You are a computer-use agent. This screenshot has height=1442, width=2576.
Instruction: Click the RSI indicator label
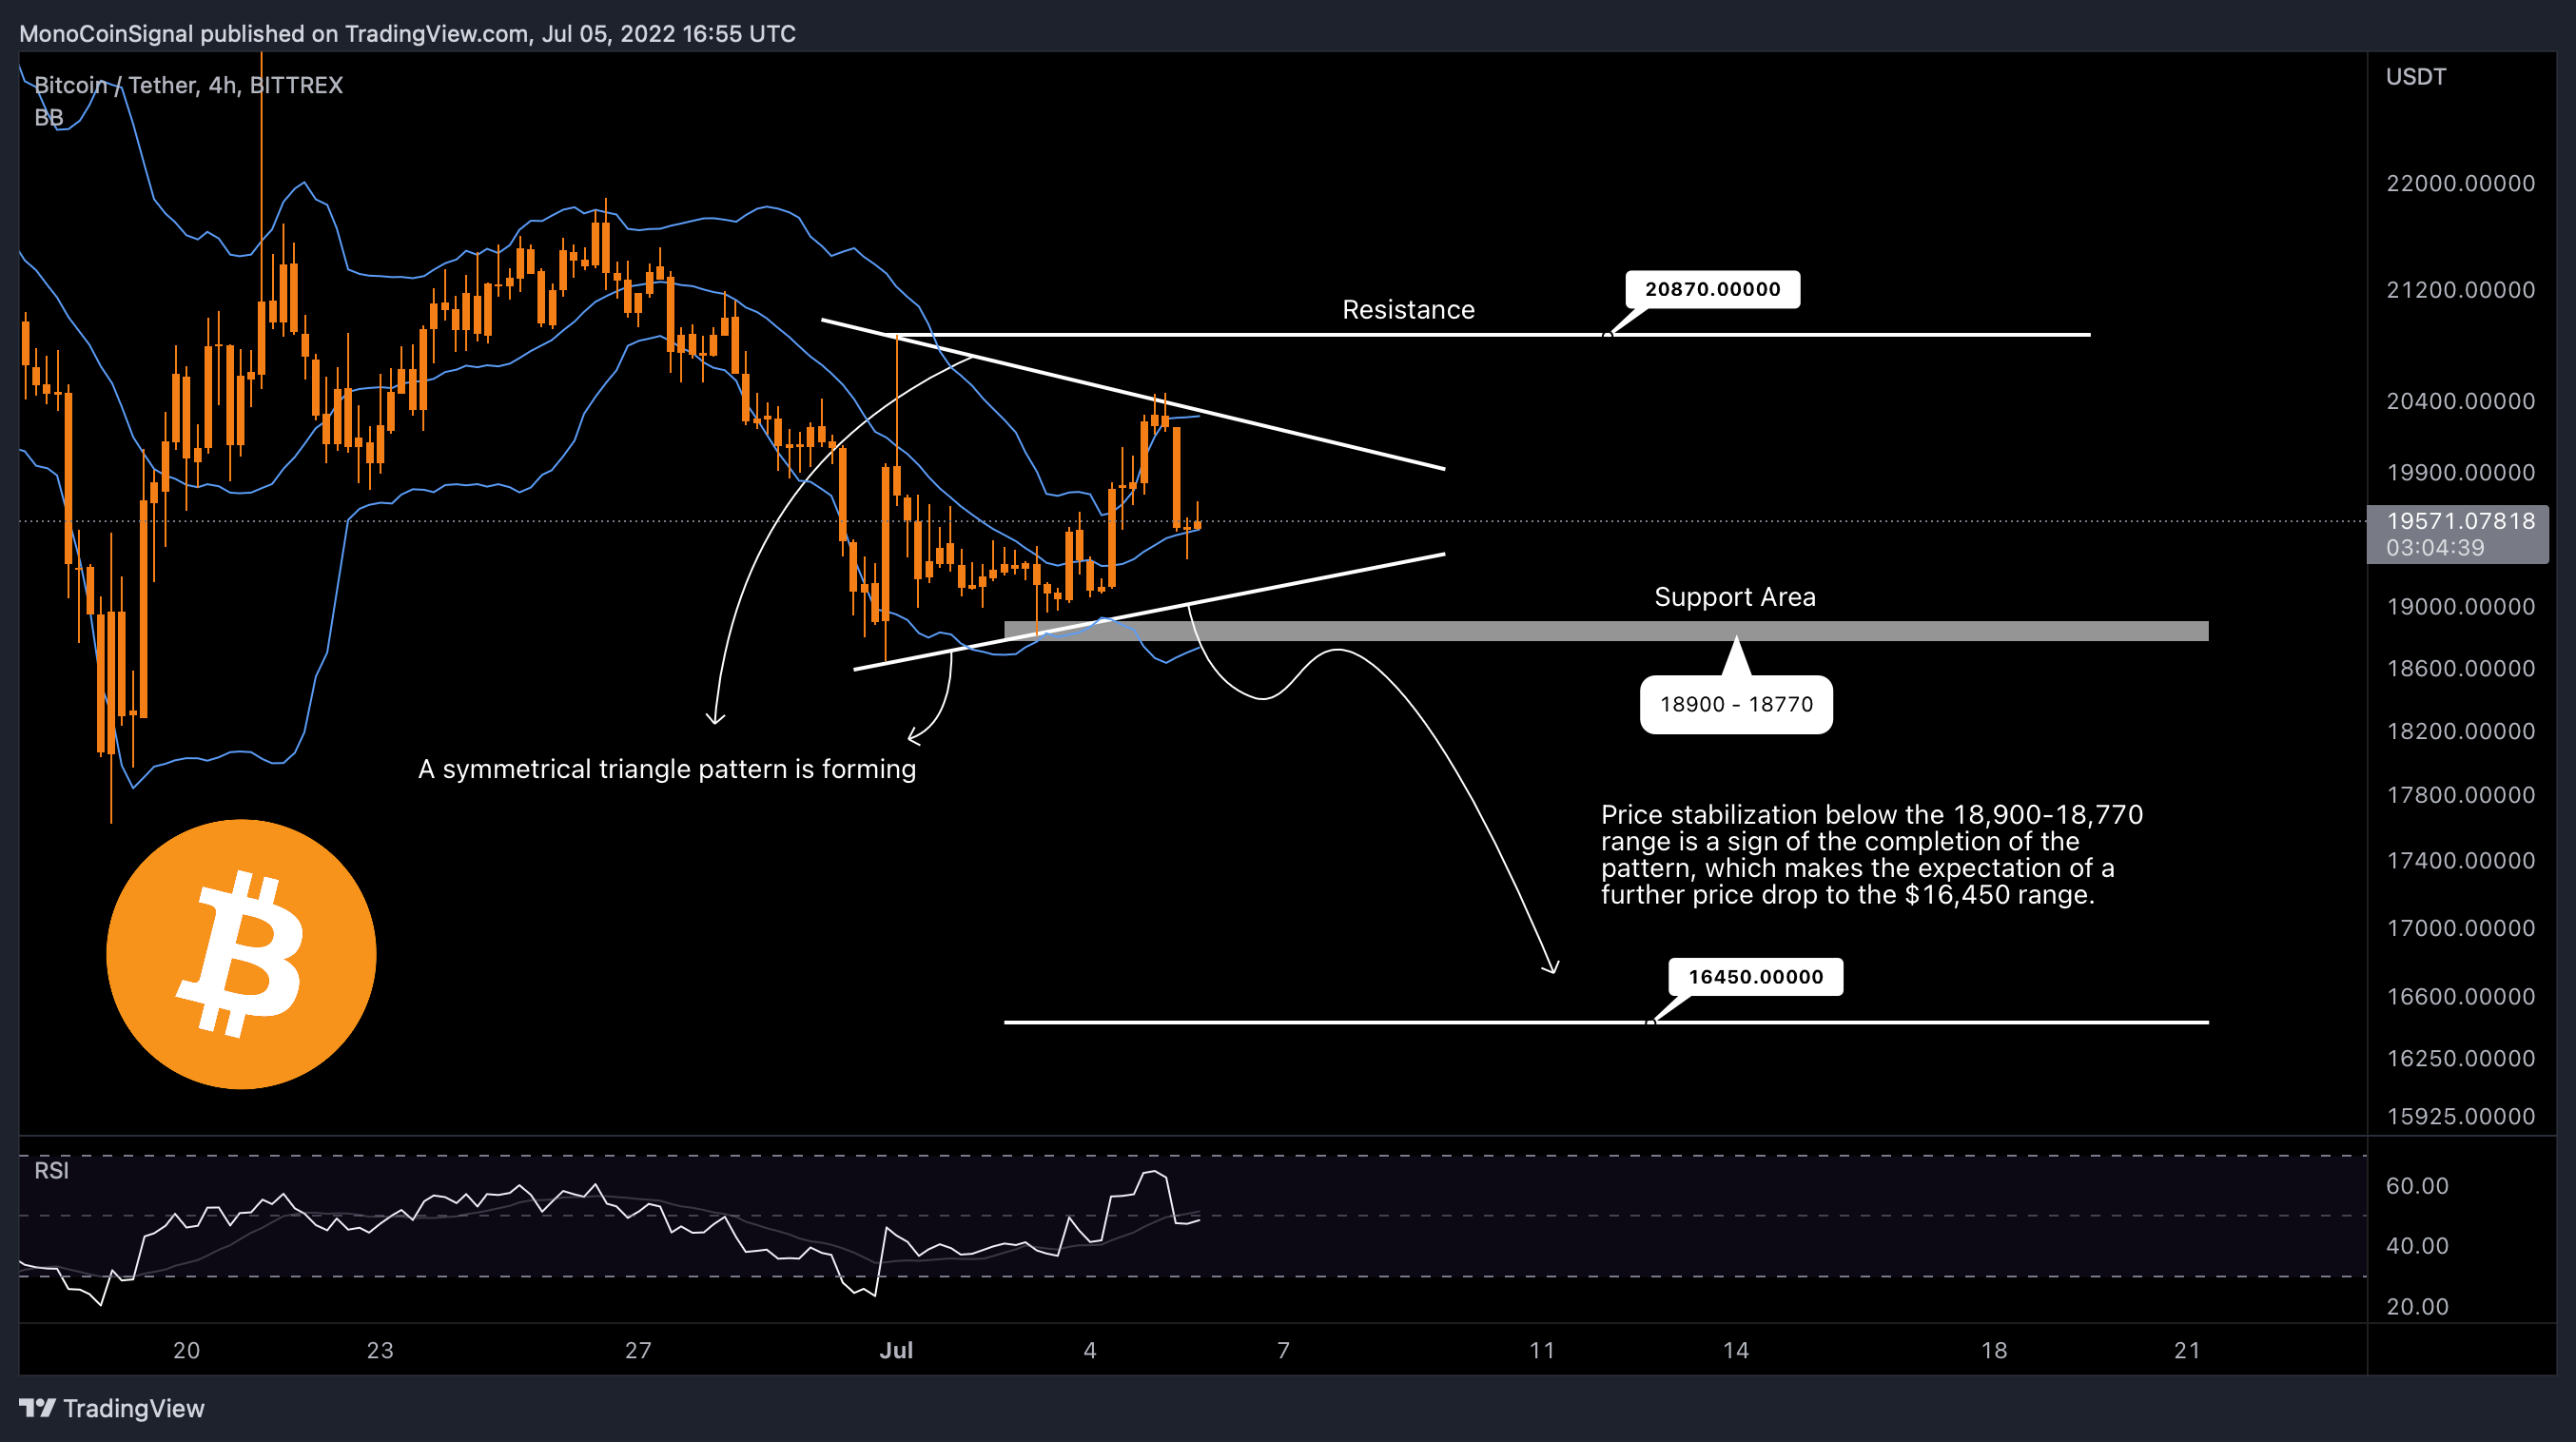tap(52, 1170)
